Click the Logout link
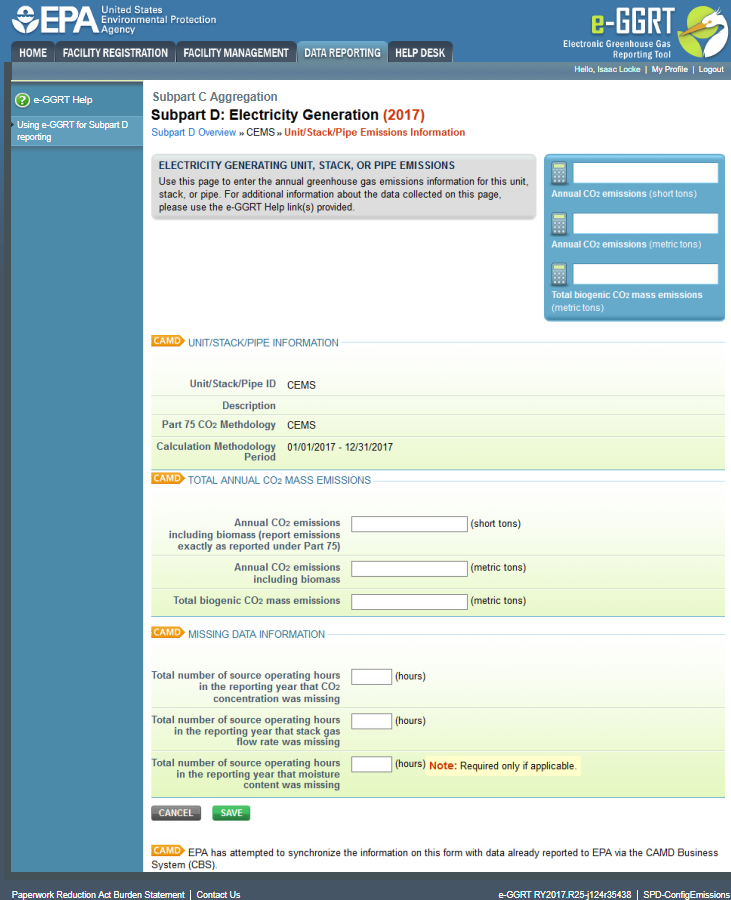This screenshot has width=731, height=900. (x=711, y=69)
